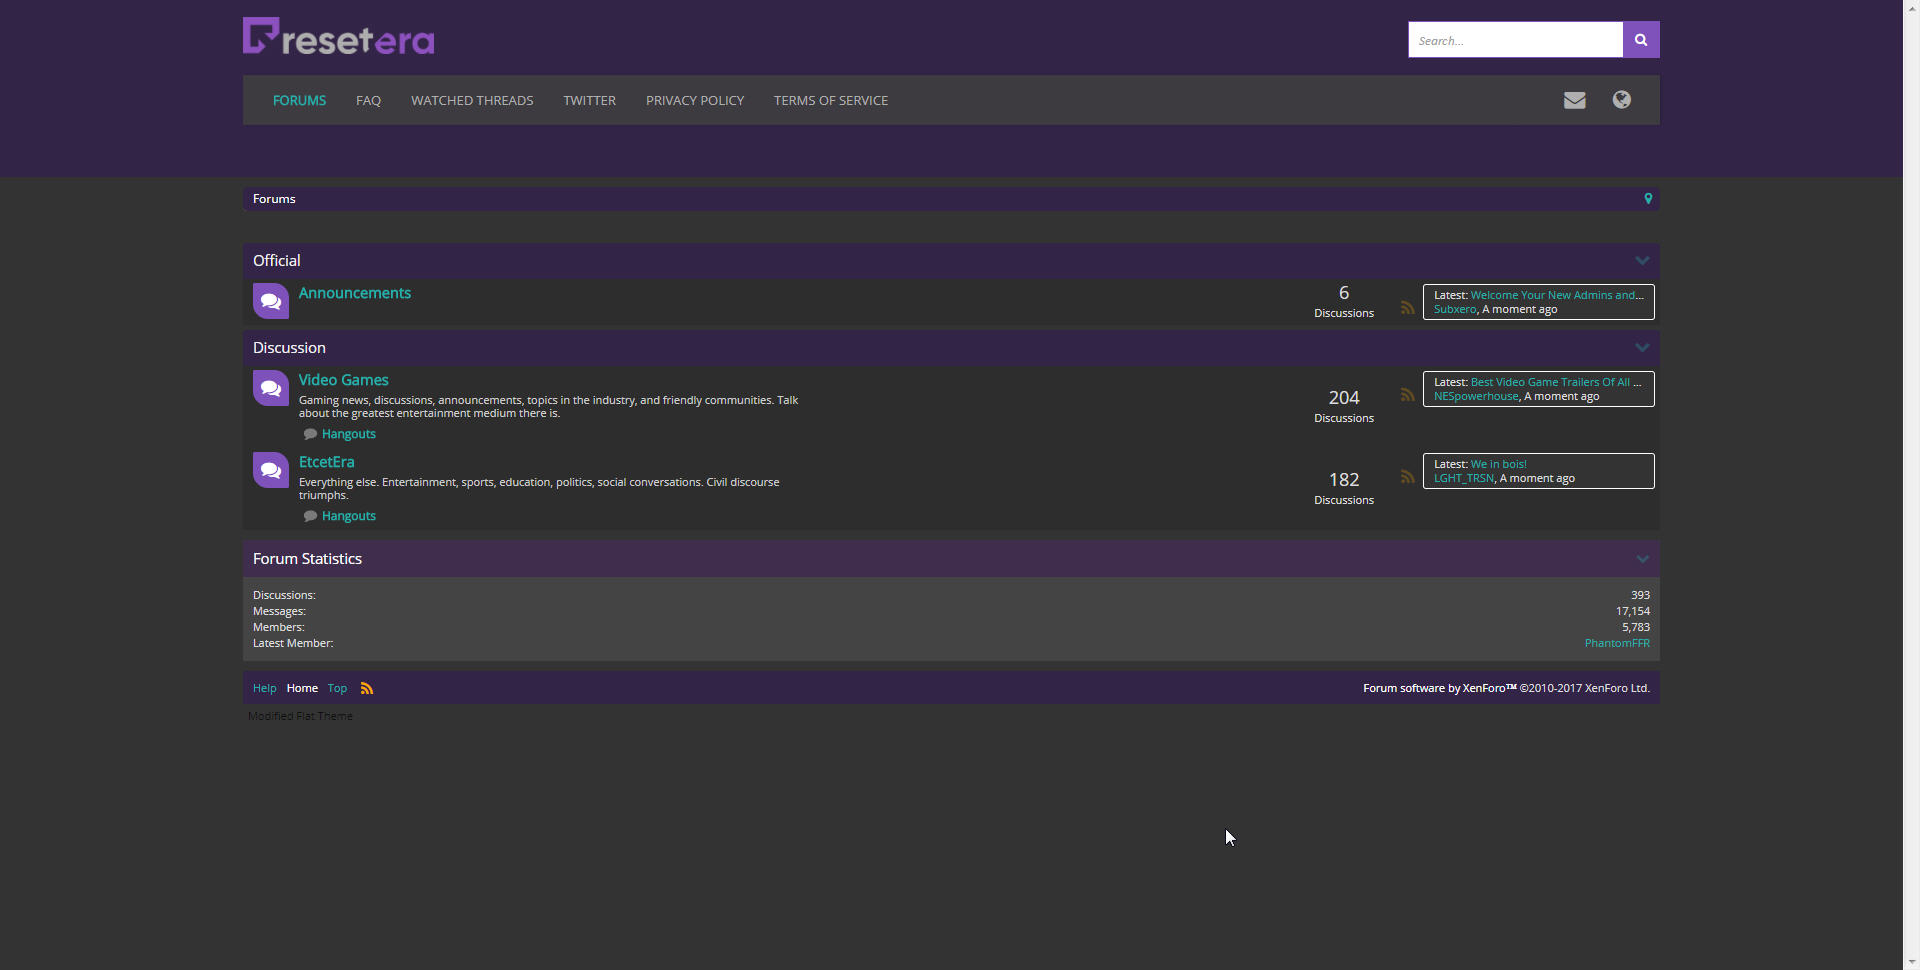Open the Hangouts link under EtcetEra
Viewport: 1920px width, 970px height.
coord(348,515)
